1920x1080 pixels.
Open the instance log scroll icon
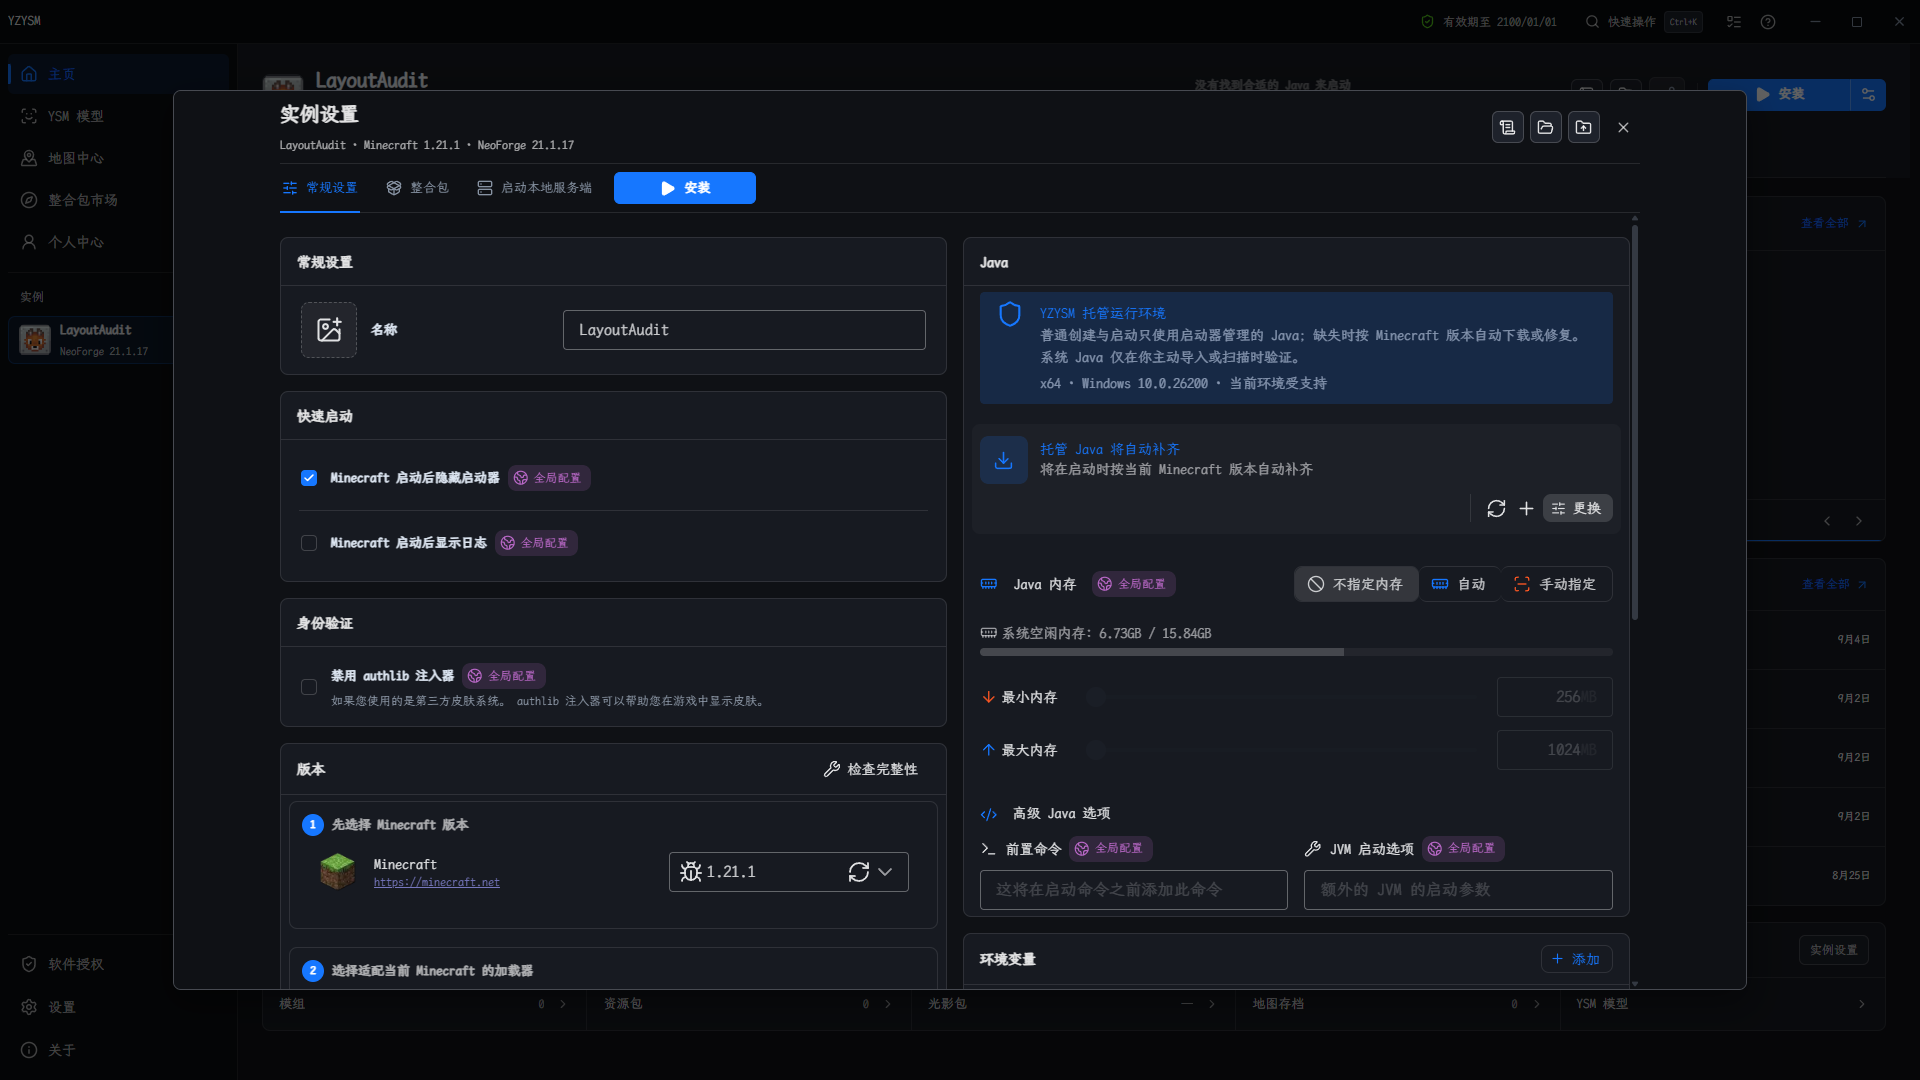(1507, 127)
